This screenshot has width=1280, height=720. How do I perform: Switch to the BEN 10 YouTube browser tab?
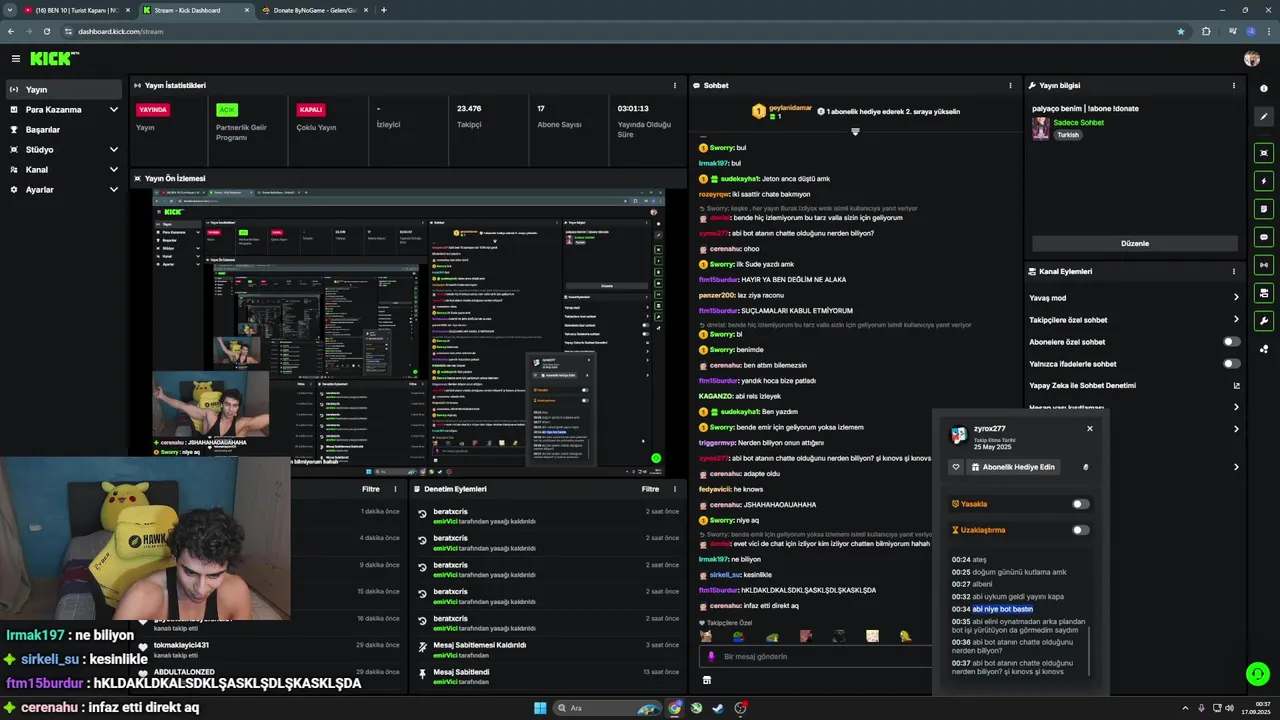[x=78, y=10]
